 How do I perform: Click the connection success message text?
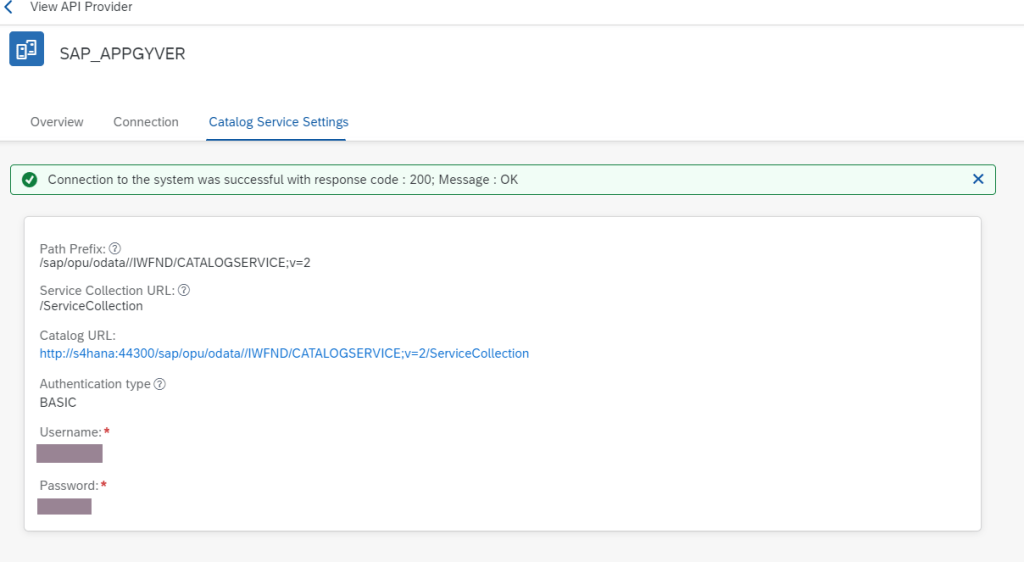283,180
